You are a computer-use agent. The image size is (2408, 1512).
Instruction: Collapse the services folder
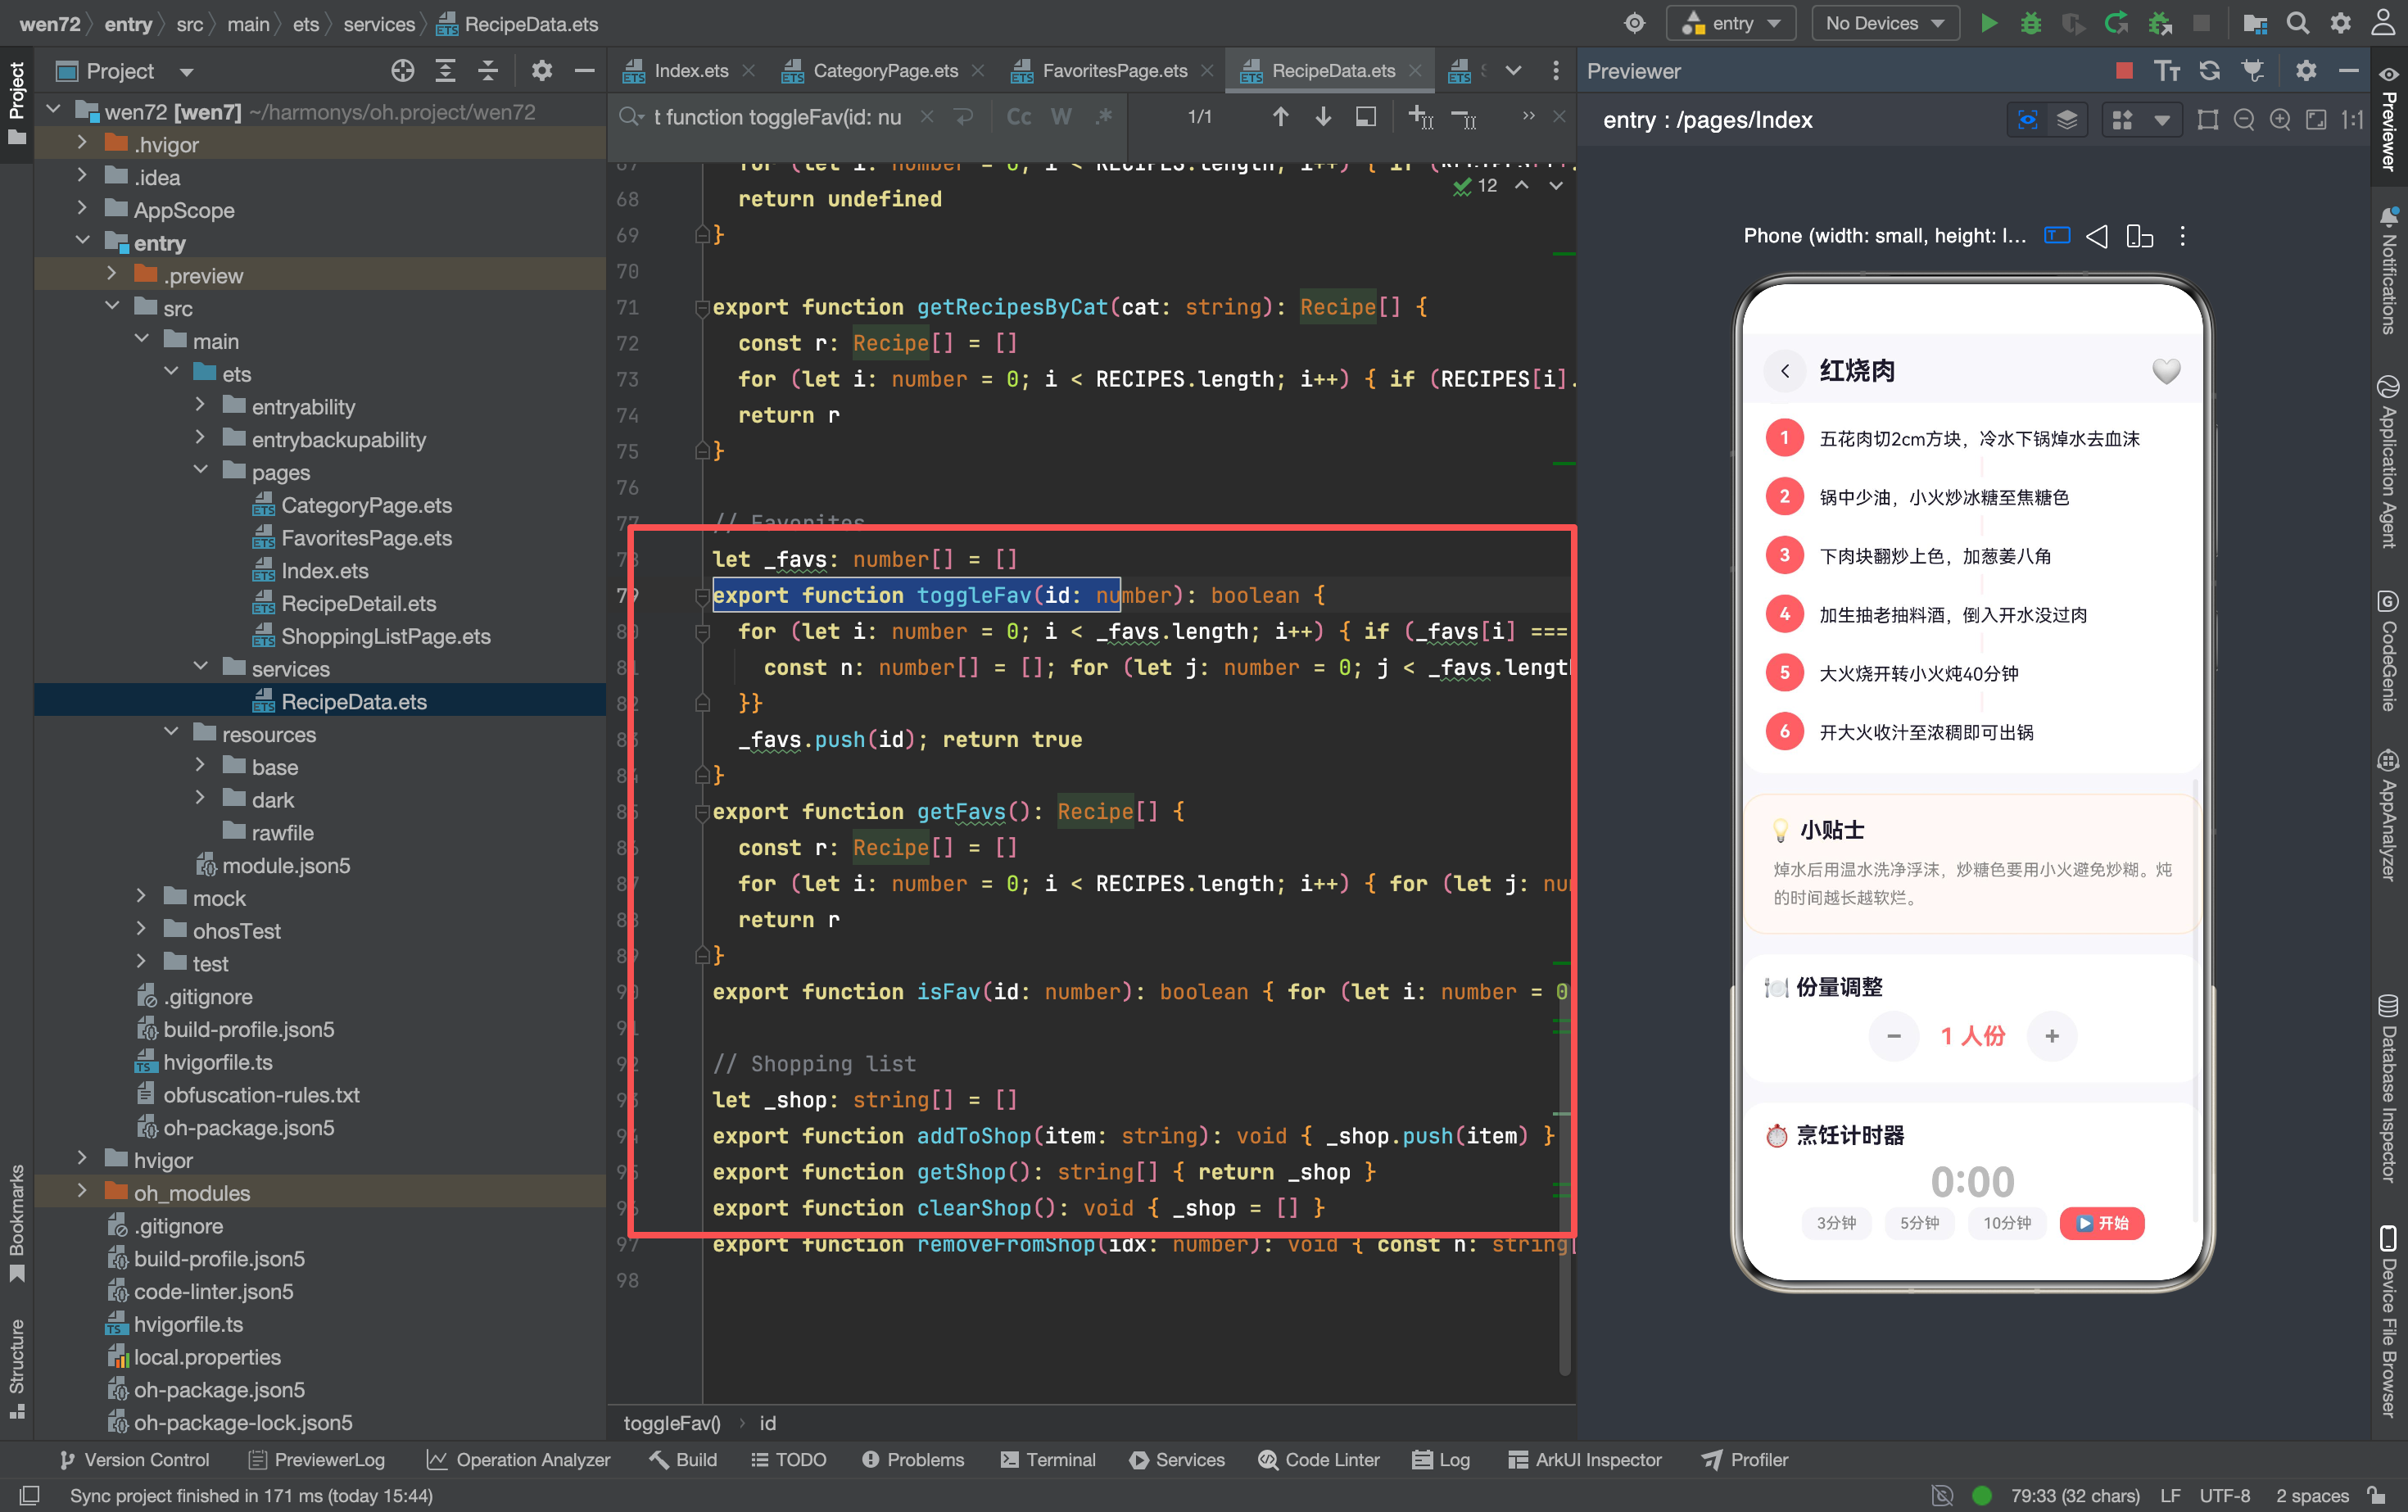(x=200, y=667)
